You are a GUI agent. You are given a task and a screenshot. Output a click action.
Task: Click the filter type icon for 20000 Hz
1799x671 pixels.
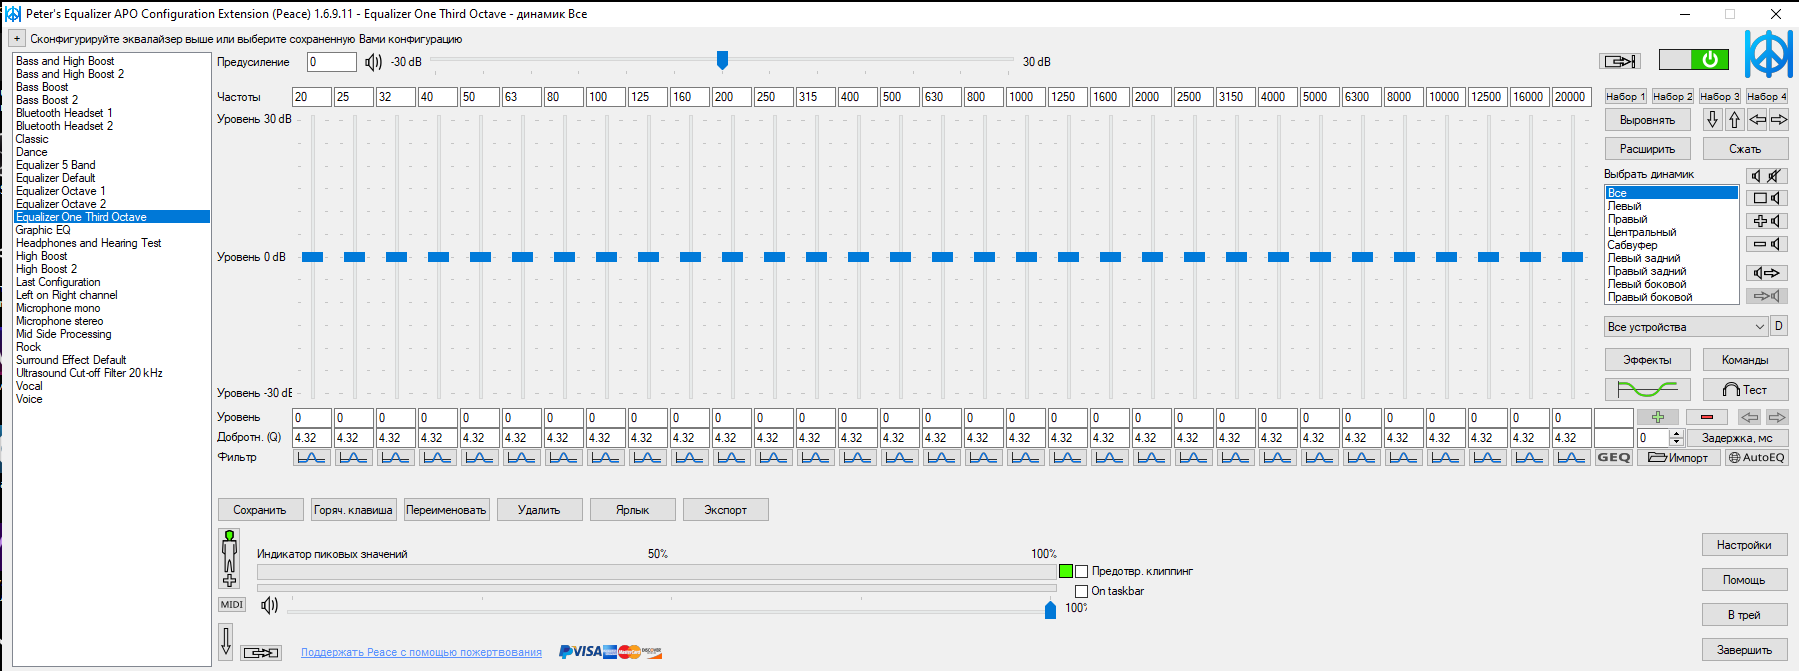coord(1571,457)
